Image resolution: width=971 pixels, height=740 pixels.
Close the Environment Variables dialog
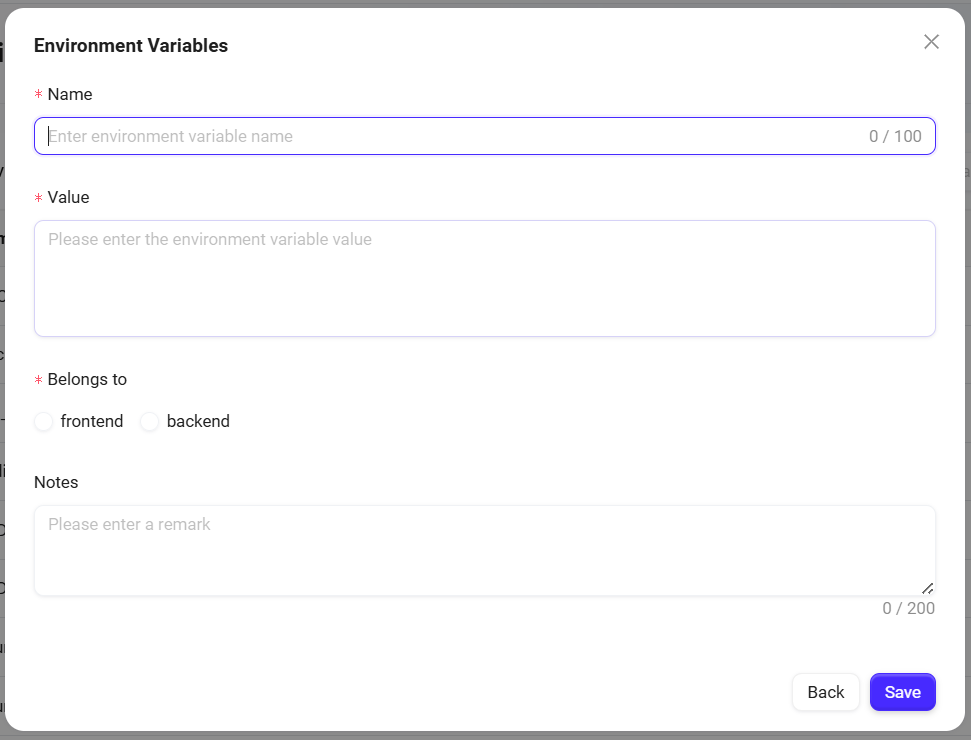(x=931, y=42)
